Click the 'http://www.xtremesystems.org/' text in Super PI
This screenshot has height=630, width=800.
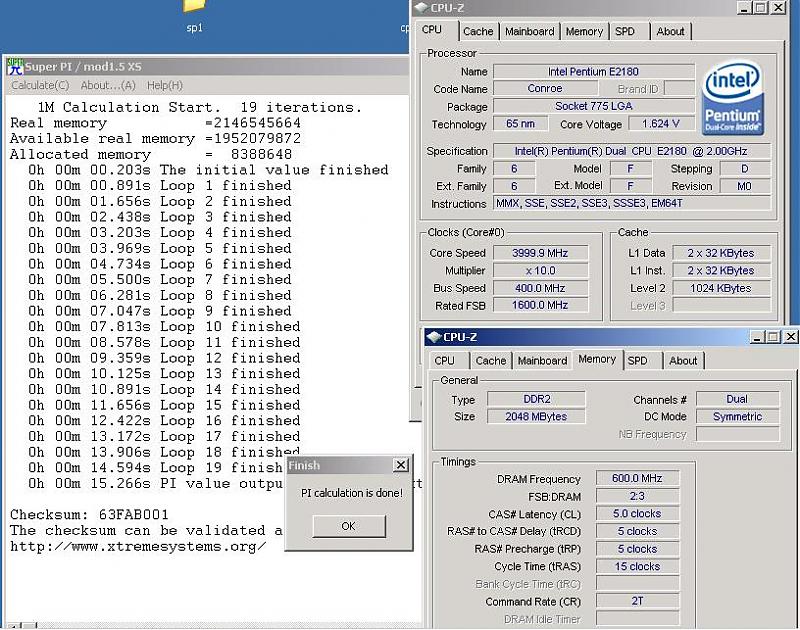point(138,546)
